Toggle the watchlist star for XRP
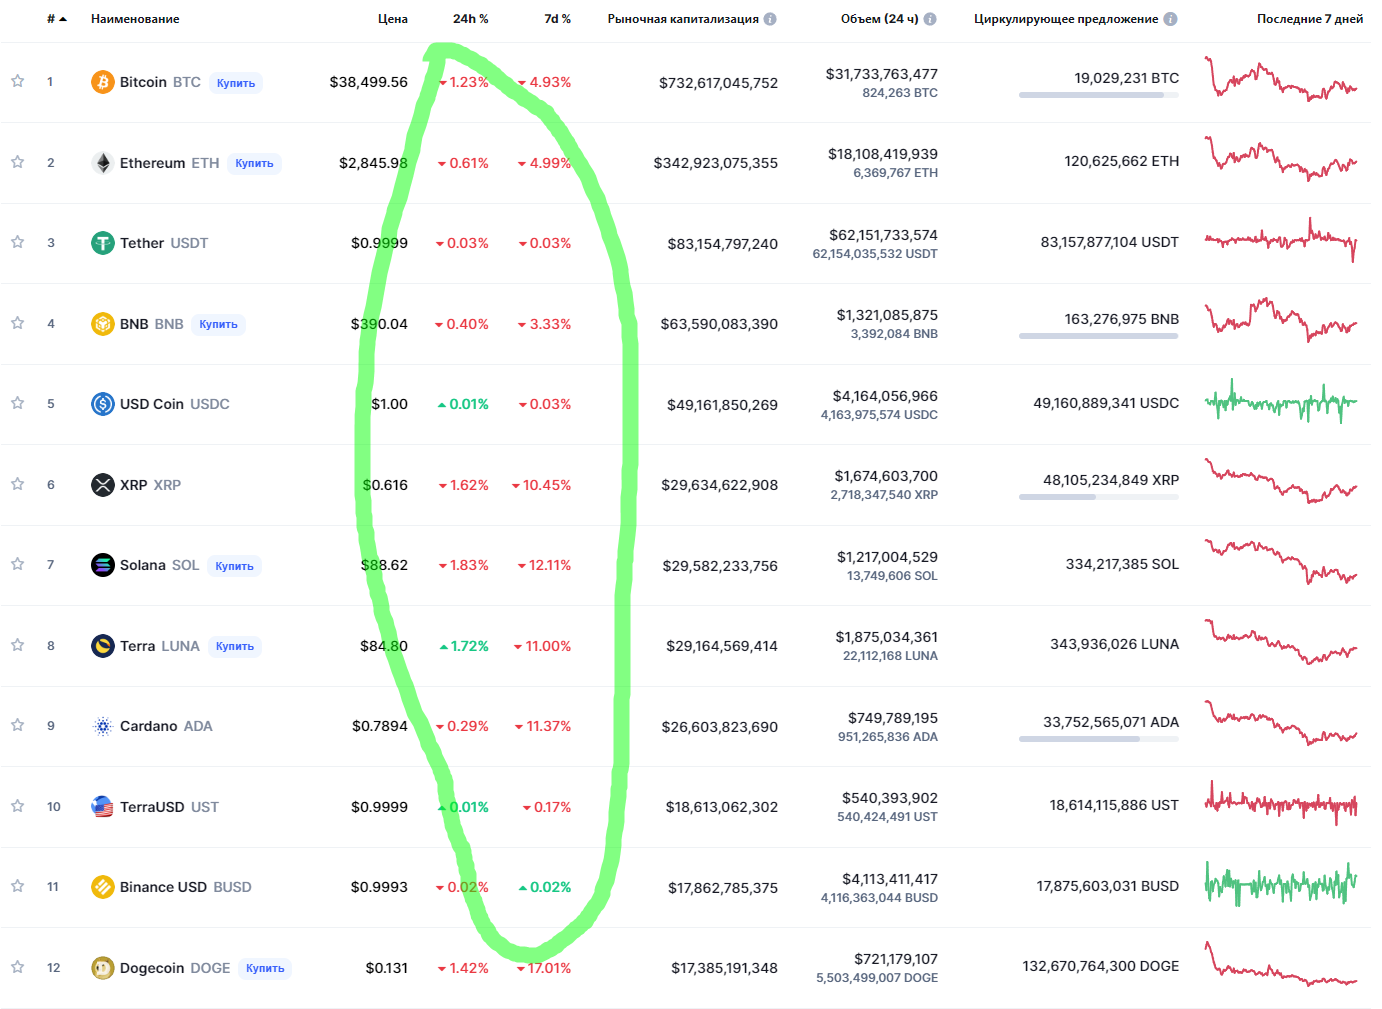The height and width of the screenshot is (1009, 1382). pos(17,484)
